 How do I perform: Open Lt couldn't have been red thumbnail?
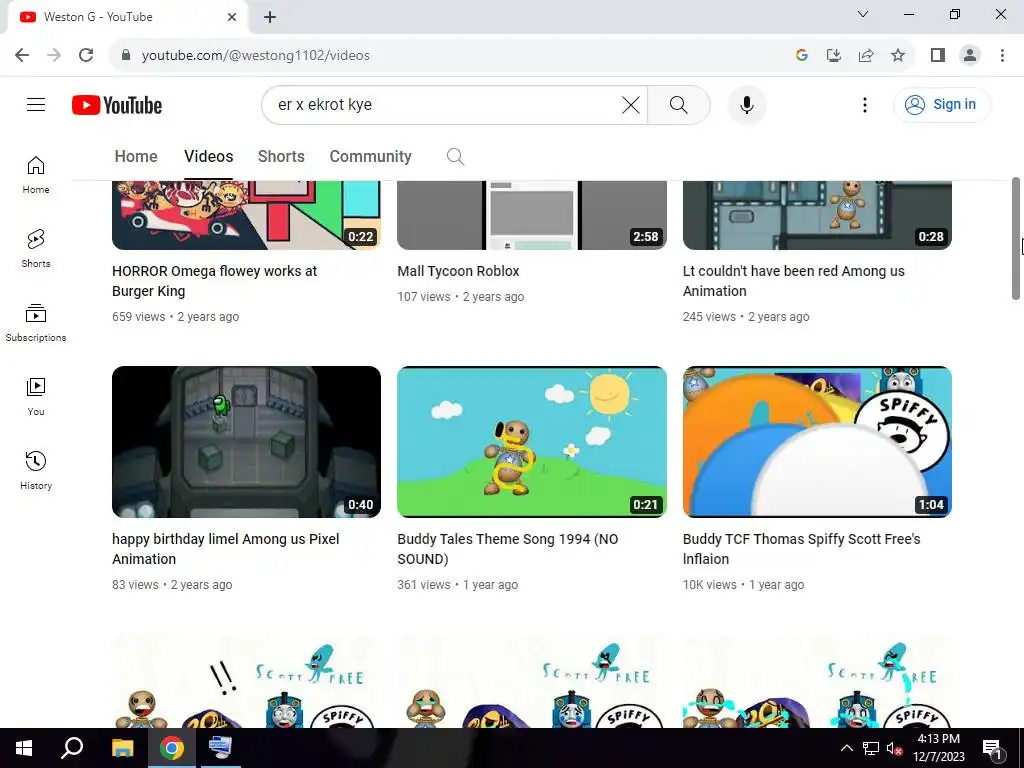click(x=817, y=216)
